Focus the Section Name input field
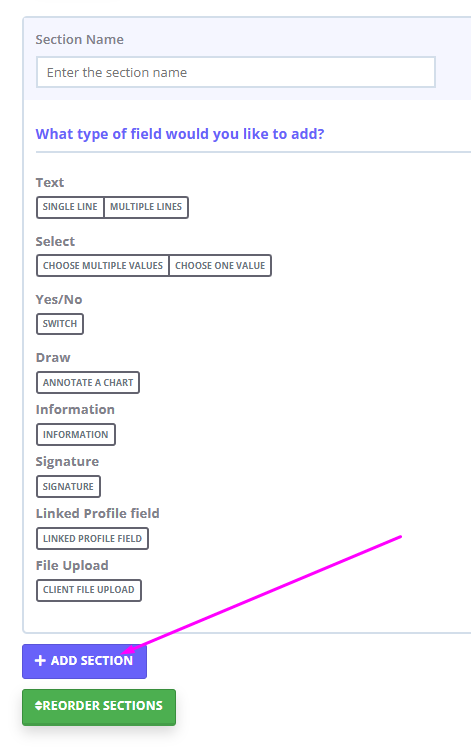 click(x=236, y=73)
